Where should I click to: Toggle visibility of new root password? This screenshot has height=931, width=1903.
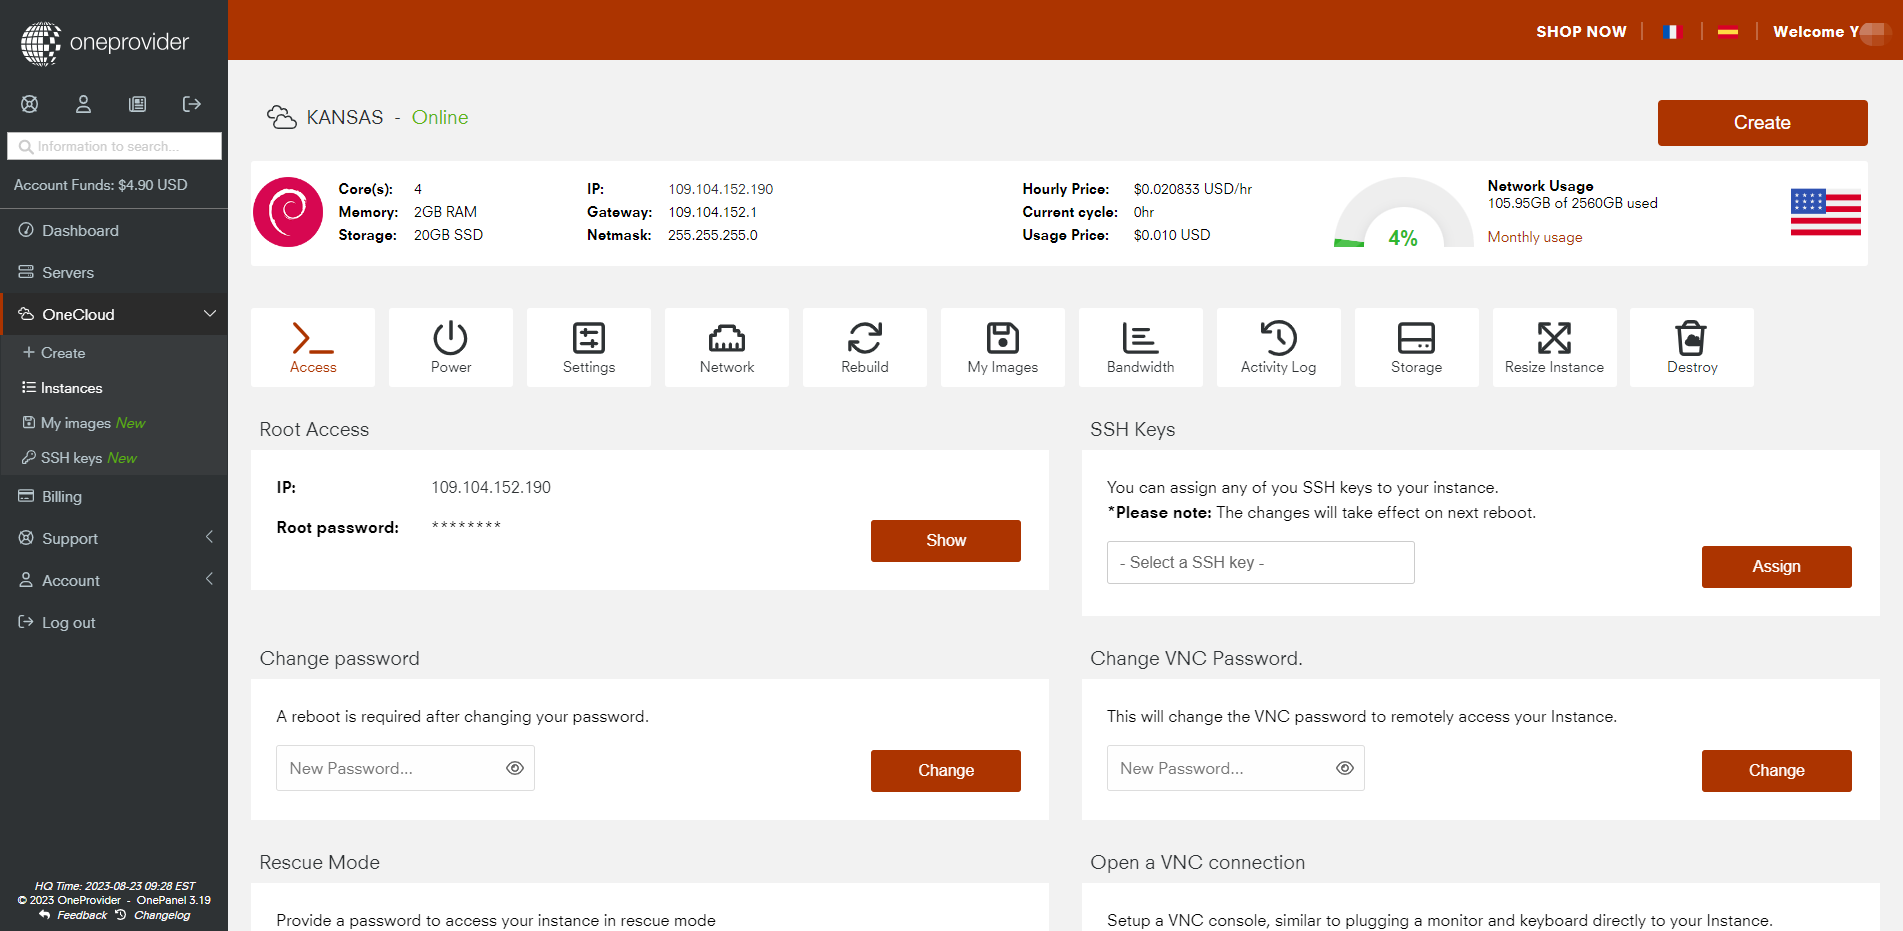click(x=515, y=768)
